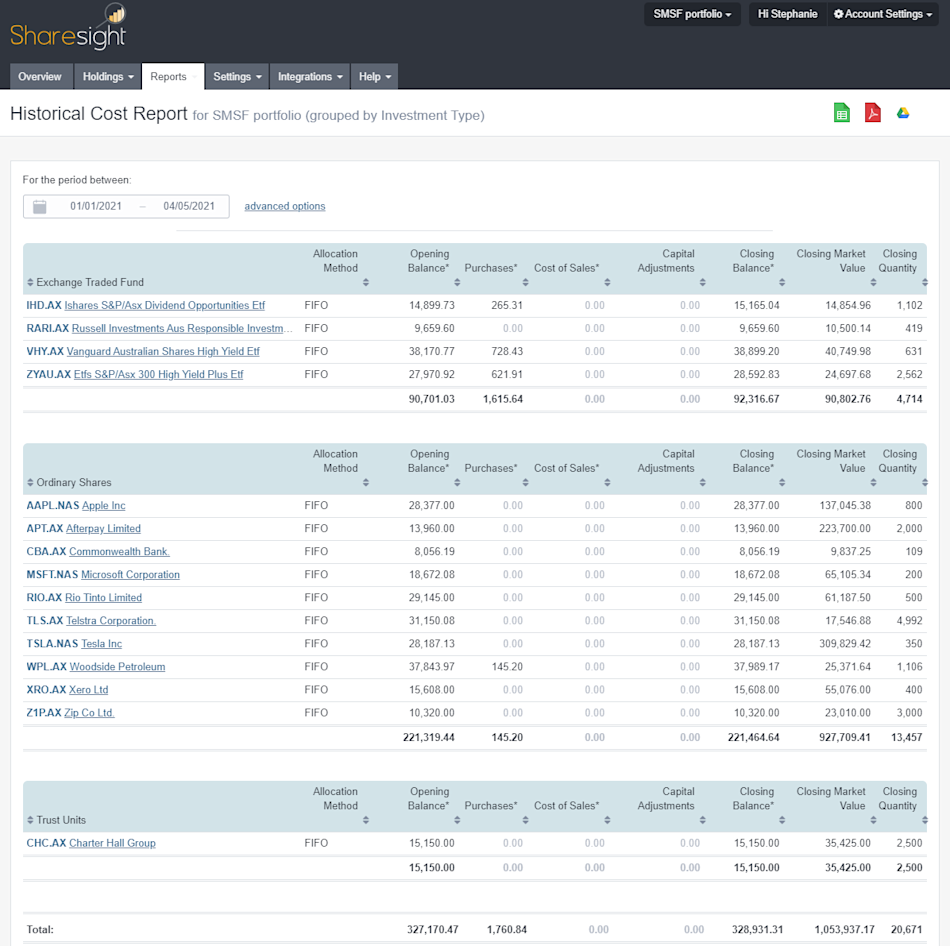Expand the Holdings menu
This screenshot has height=946, width=950.
(108, 76)
